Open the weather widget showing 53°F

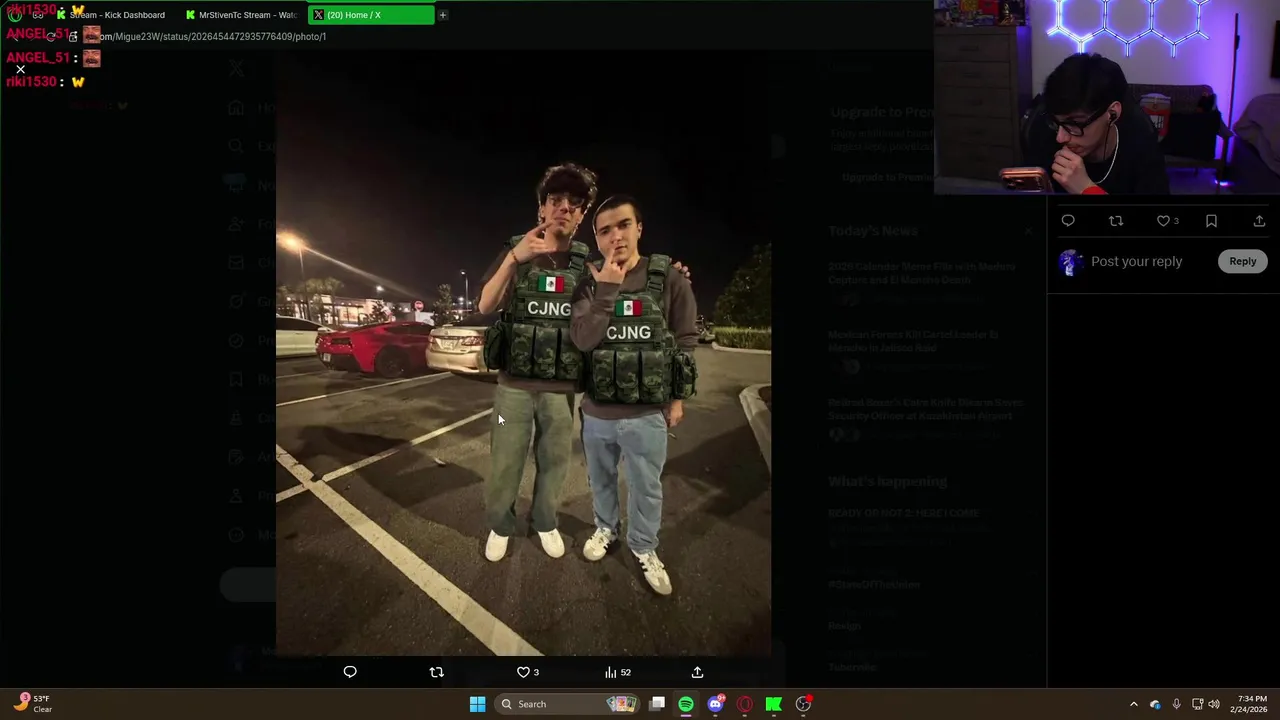tap(33, 704)
